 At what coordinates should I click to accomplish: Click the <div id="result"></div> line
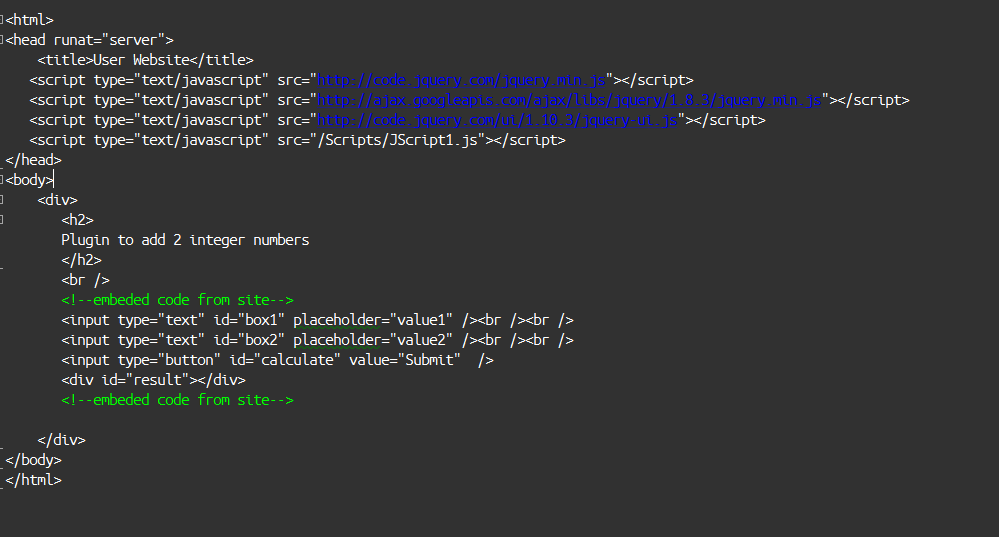153,380
